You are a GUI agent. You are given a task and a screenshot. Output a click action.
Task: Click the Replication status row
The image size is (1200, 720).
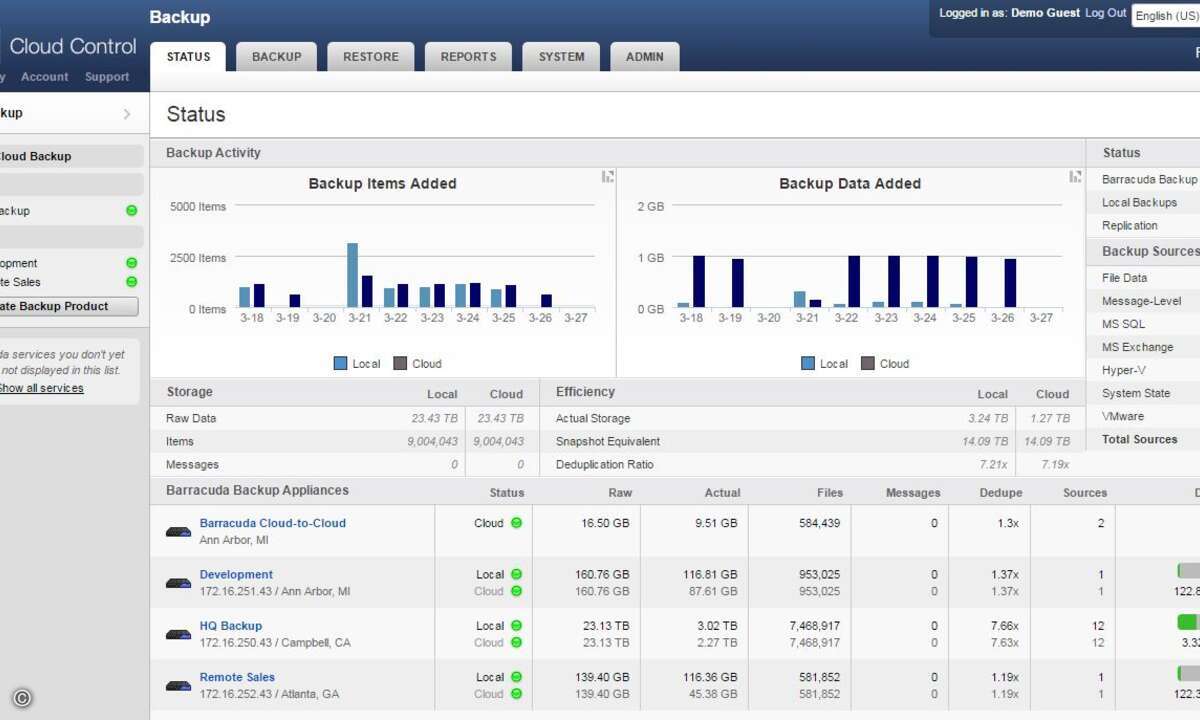point(1143,225)
